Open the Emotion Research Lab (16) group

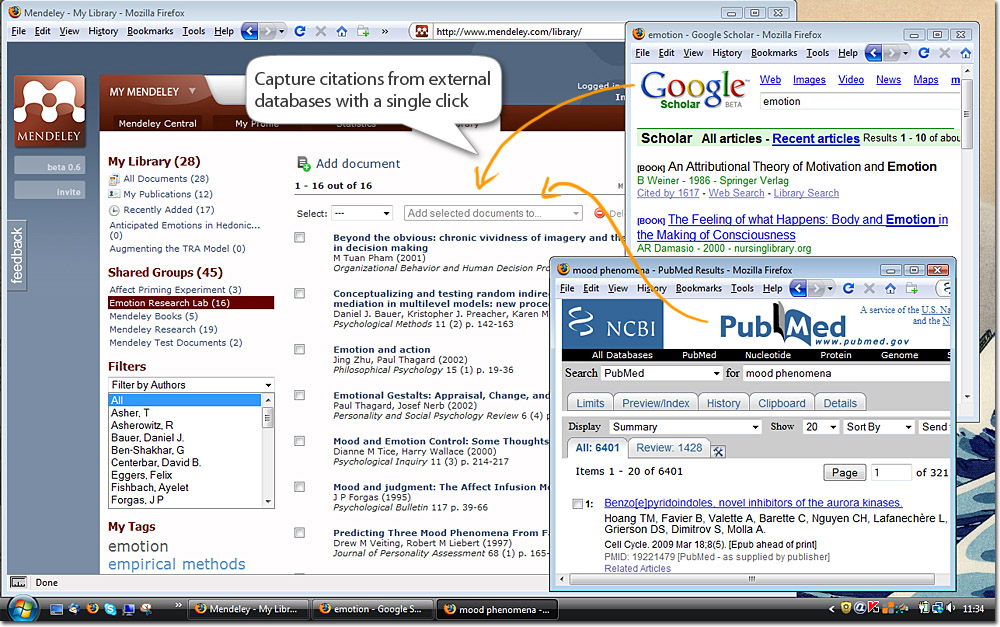click(191, 303)
